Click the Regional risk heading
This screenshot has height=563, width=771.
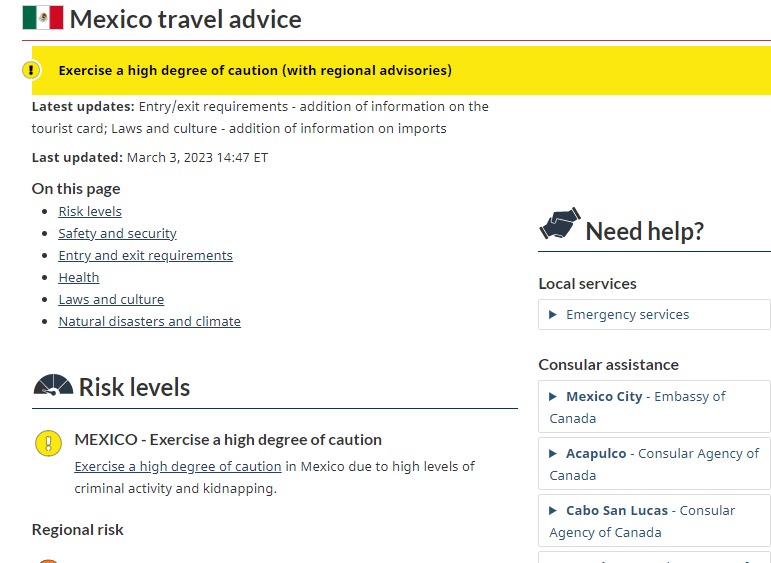click(78, 529)
